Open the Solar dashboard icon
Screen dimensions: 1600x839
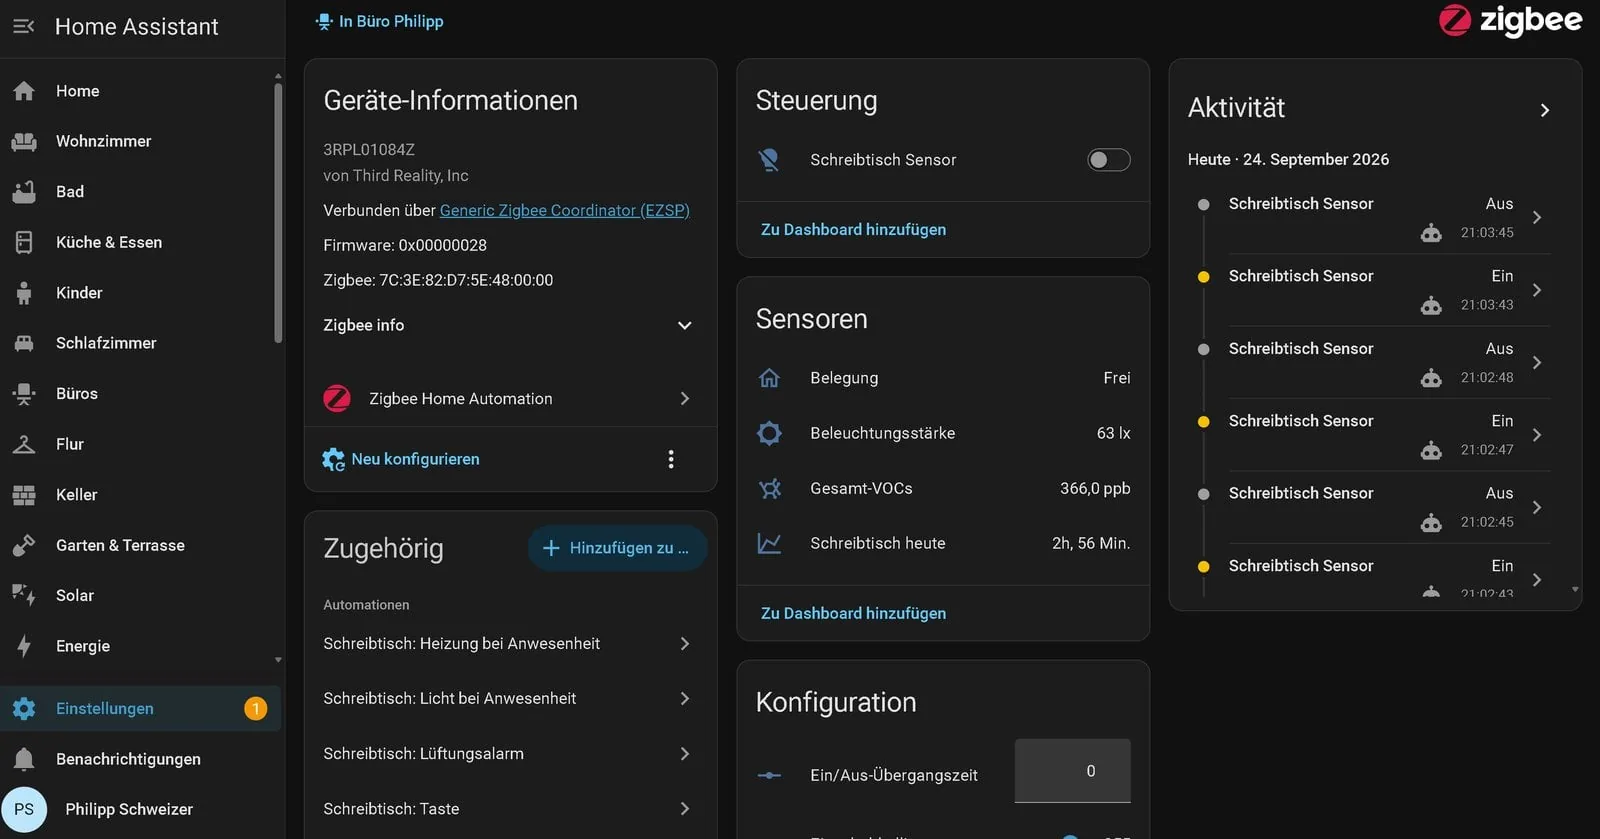coord(24,595)
